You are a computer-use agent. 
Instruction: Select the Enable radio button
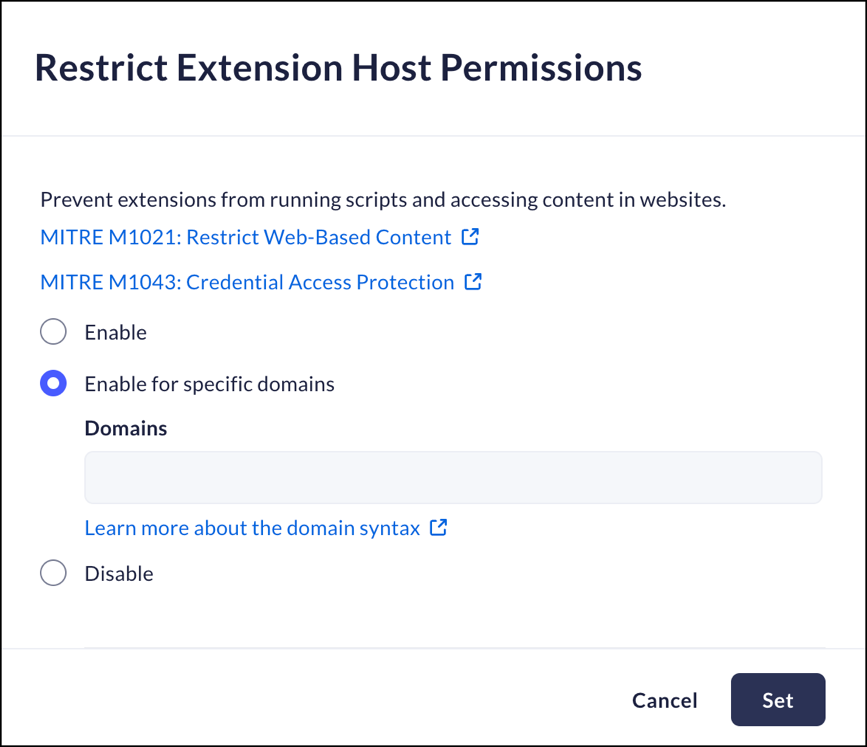click(53, 332)
